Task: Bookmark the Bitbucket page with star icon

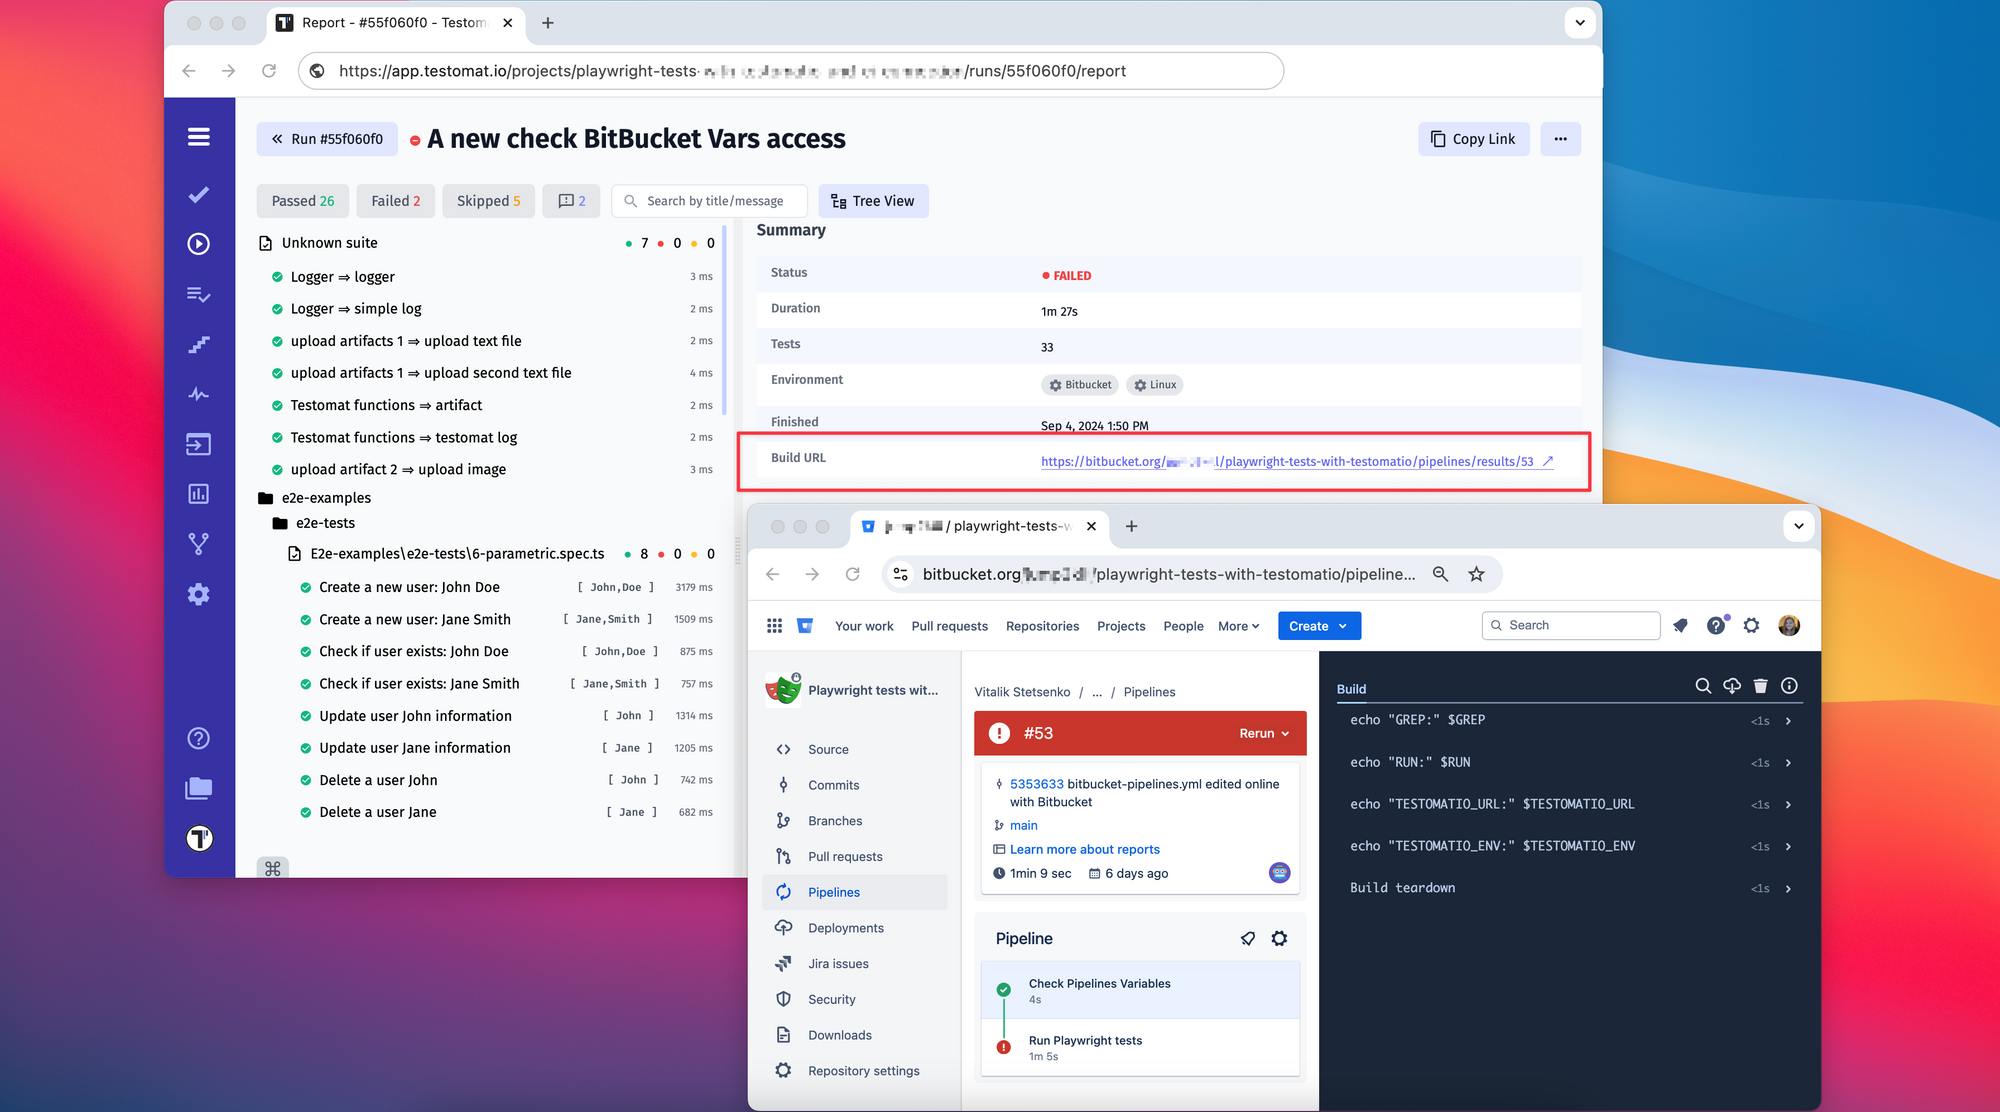Action: click(x=1476, y=574)
